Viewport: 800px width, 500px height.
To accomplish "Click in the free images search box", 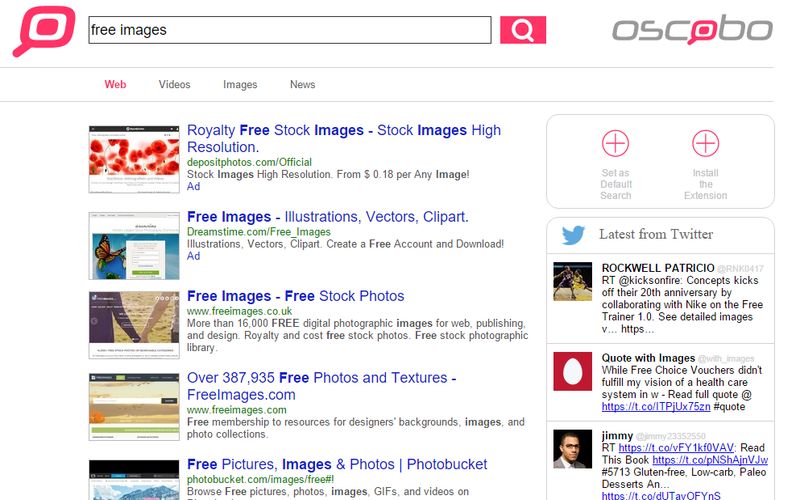I will click(290, 30).
